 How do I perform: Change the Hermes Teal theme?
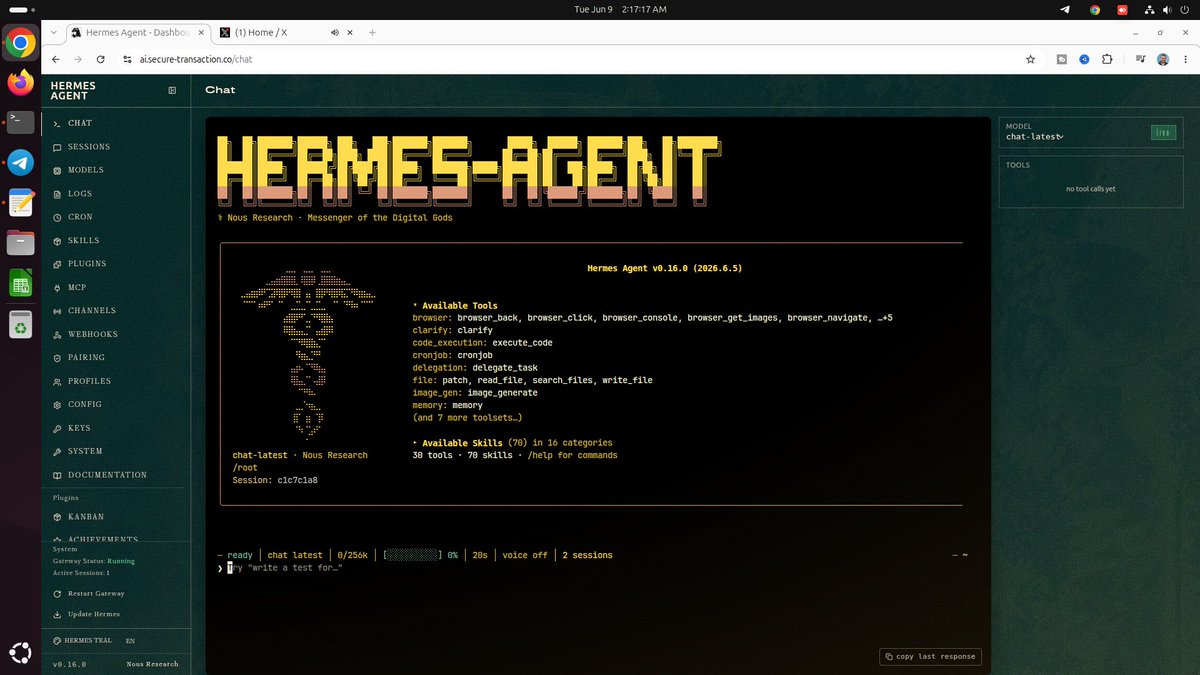coord(82,640)
